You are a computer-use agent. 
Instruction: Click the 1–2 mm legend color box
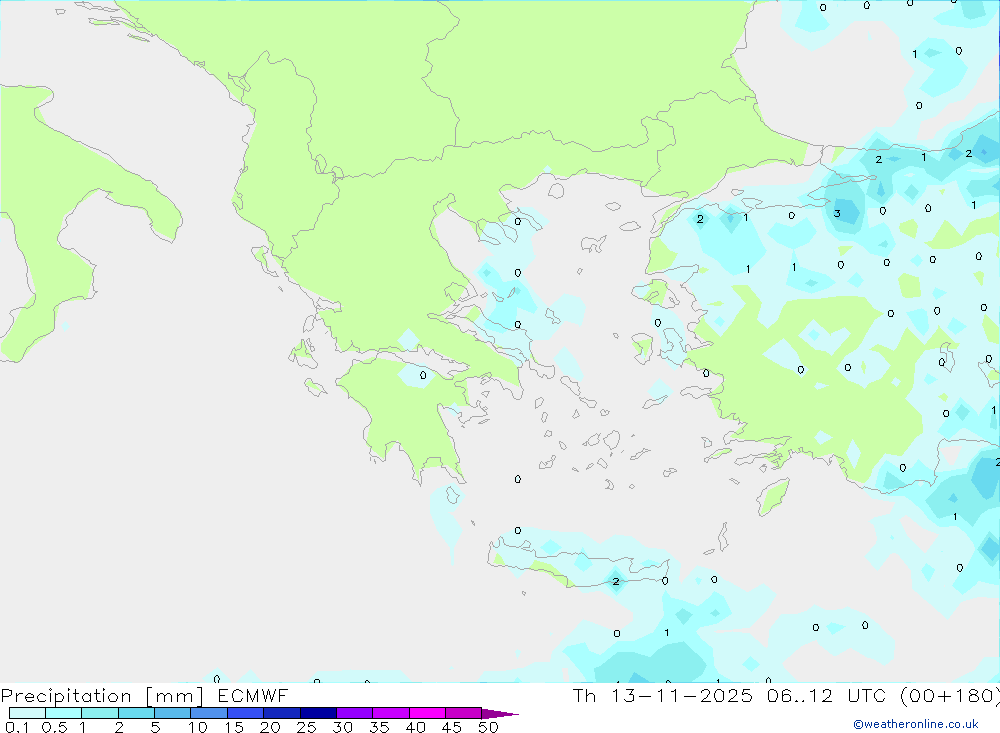(99, 713)
